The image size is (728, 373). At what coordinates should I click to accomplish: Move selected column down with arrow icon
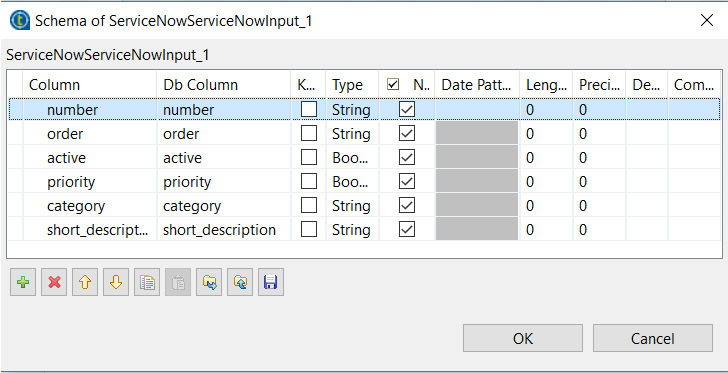[x=116, y=282]
